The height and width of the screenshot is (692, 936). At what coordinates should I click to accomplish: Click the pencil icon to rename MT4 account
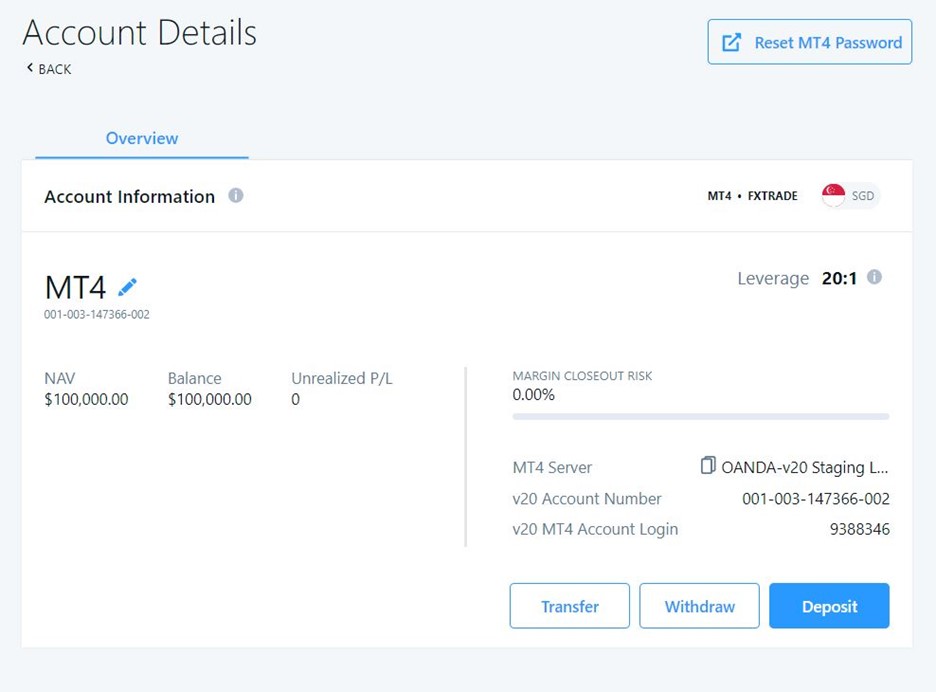(x=127, y=287)
